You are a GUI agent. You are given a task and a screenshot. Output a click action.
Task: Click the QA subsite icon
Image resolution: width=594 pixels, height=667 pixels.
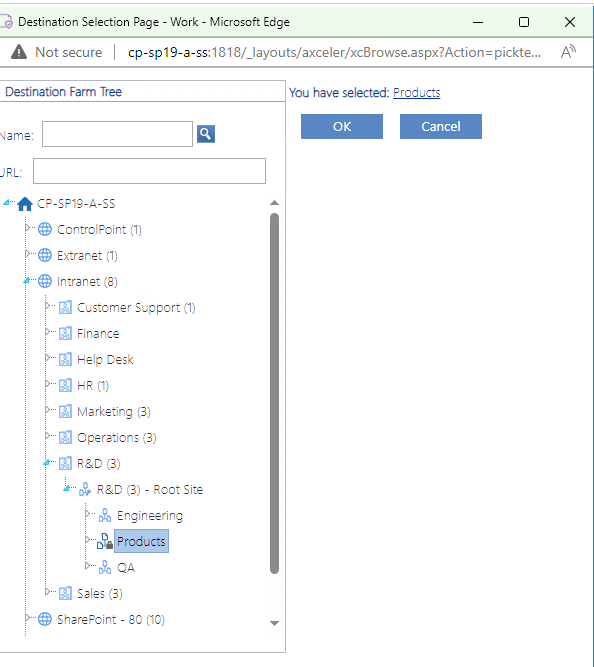pos(105,567)
